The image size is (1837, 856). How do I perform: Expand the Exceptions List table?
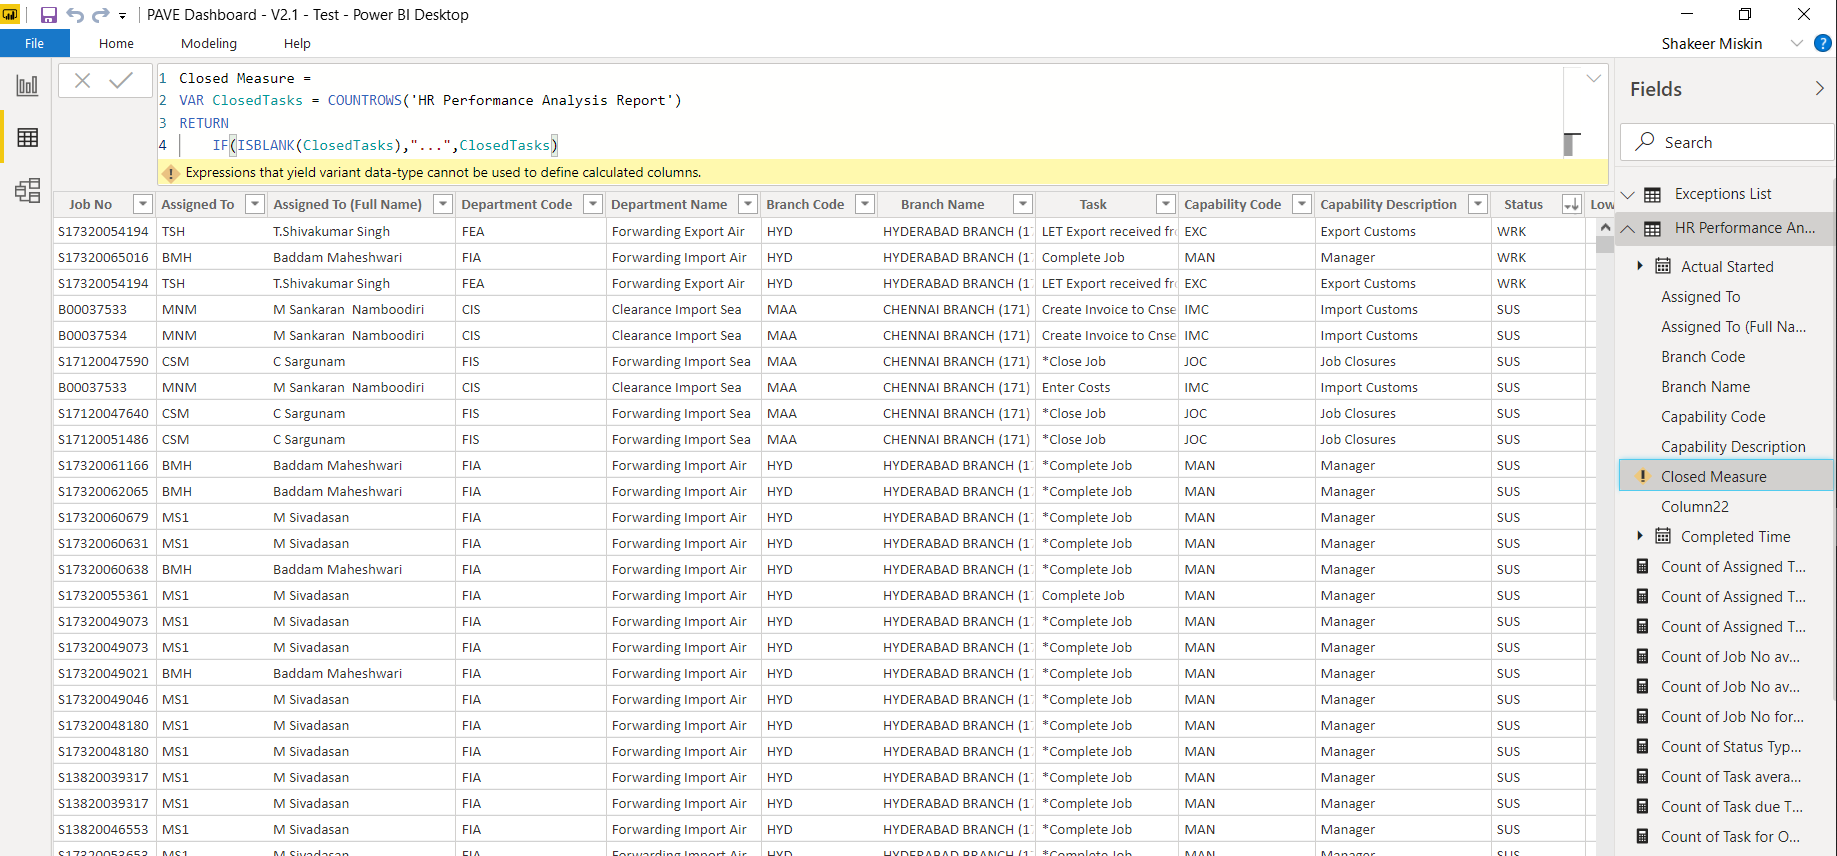point(1628,194)
